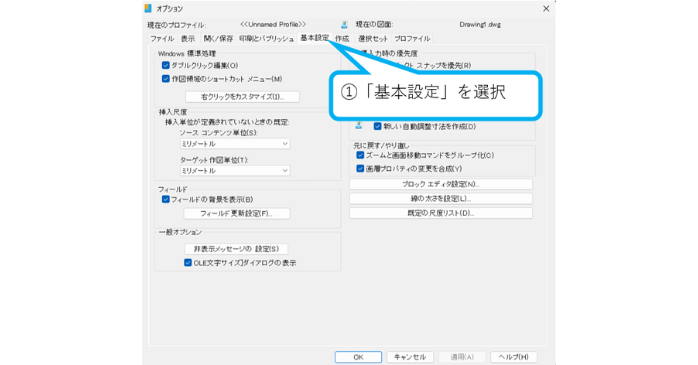The height and width of the screenshot is (365, 698).
Task: Switch to the プロファイル tab
Action: (x=412, y=39)
